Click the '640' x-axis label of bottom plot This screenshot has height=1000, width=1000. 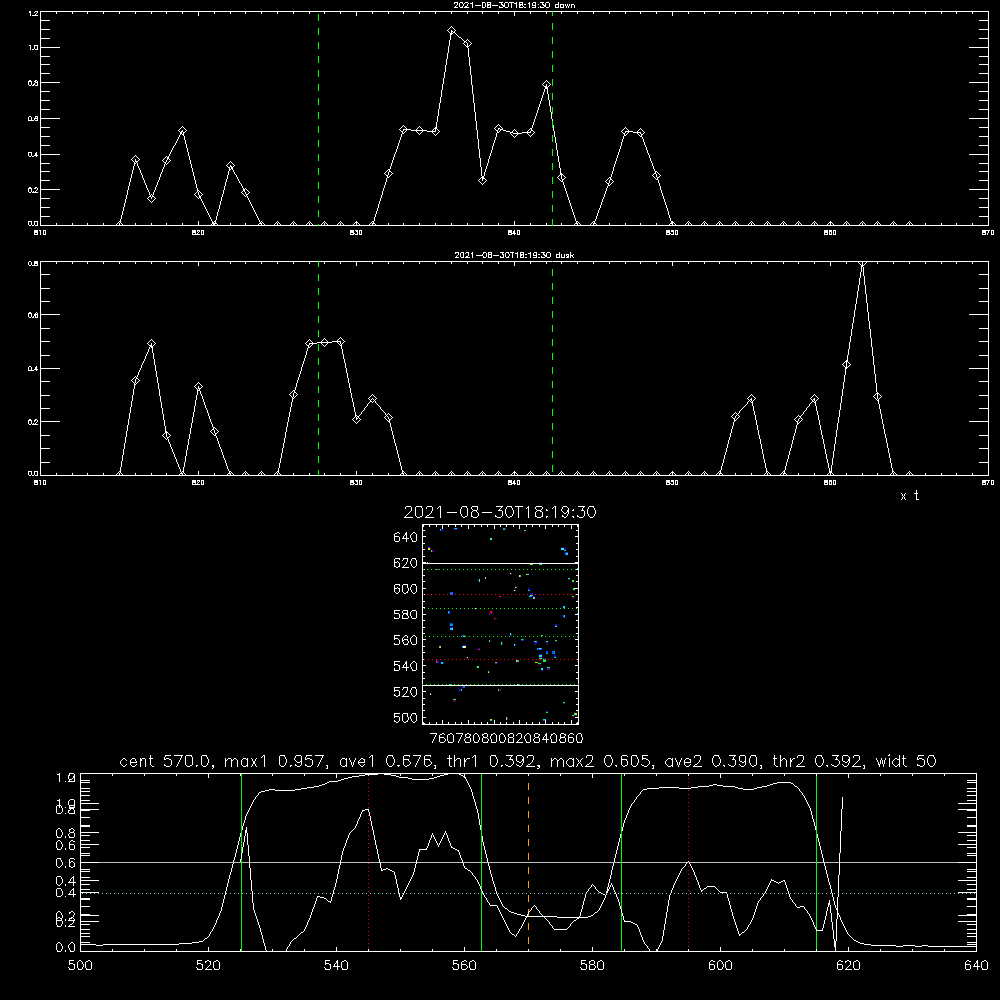(976, 966)
